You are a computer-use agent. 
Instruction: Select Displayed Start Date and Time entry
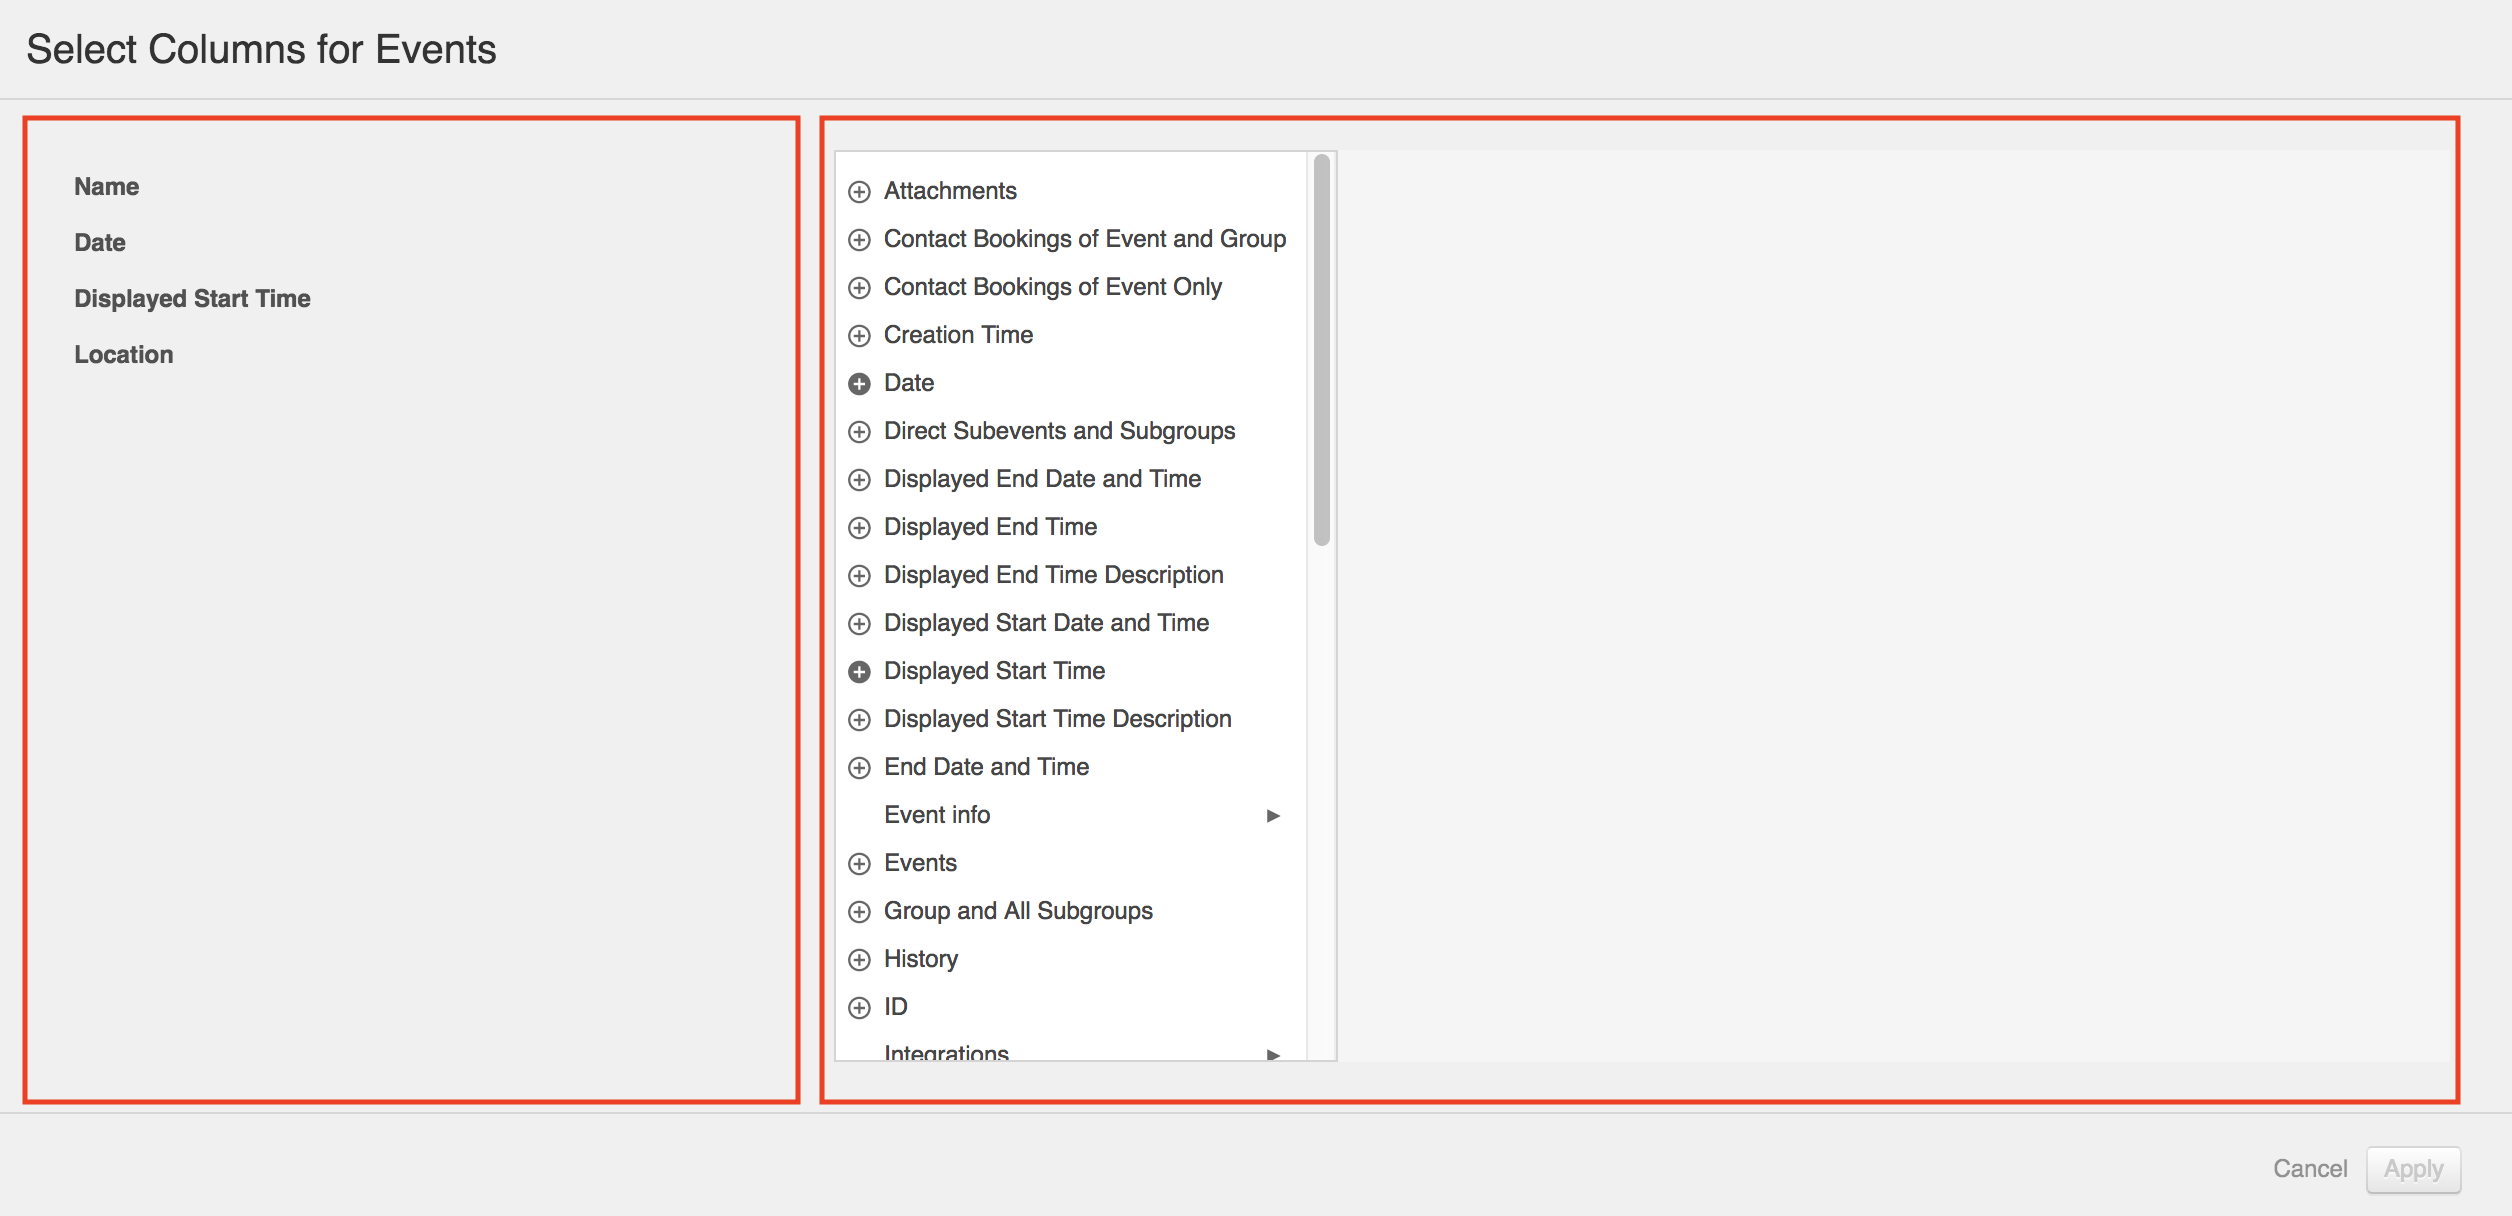click(1046, 623)
